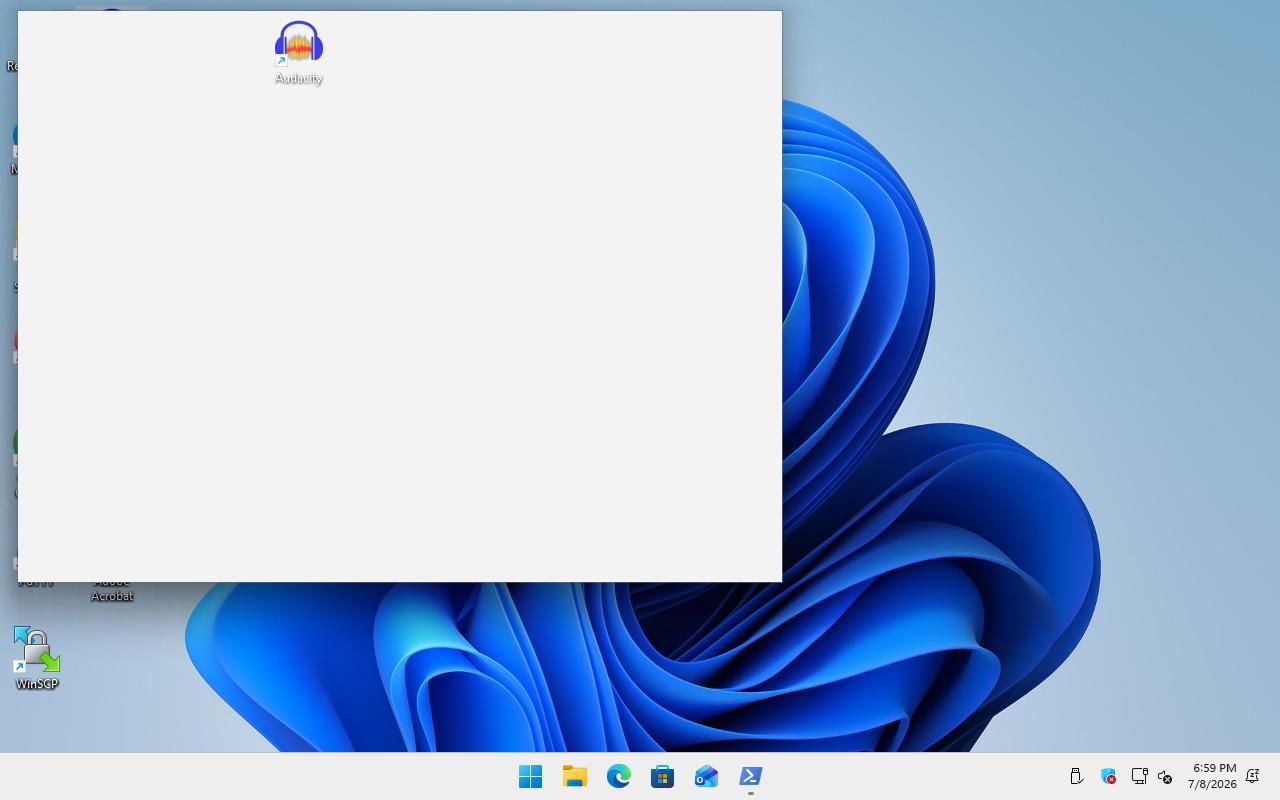Switch to the PowerShell taskbar app
The height and width of the screenshot is (800, 1280).
coord(751,776)
